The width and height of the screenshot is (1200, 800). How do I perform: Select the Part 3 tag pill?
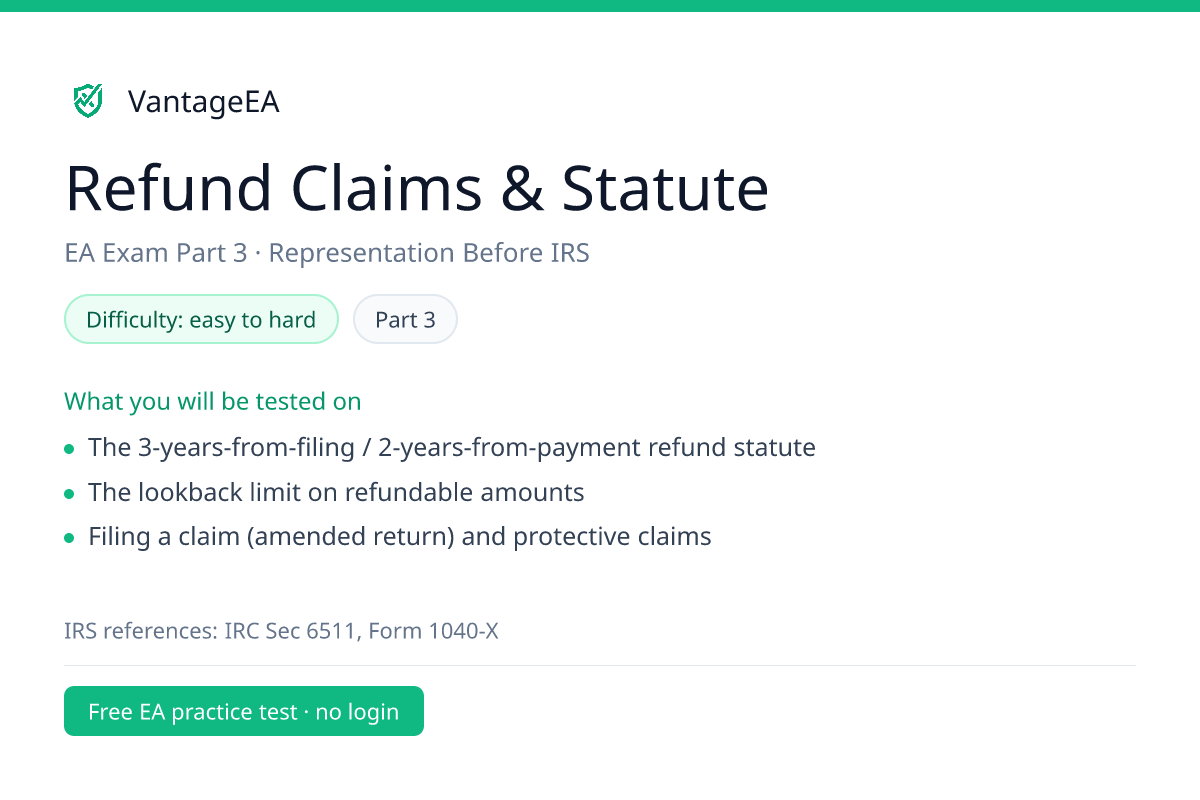pos(405,320)
